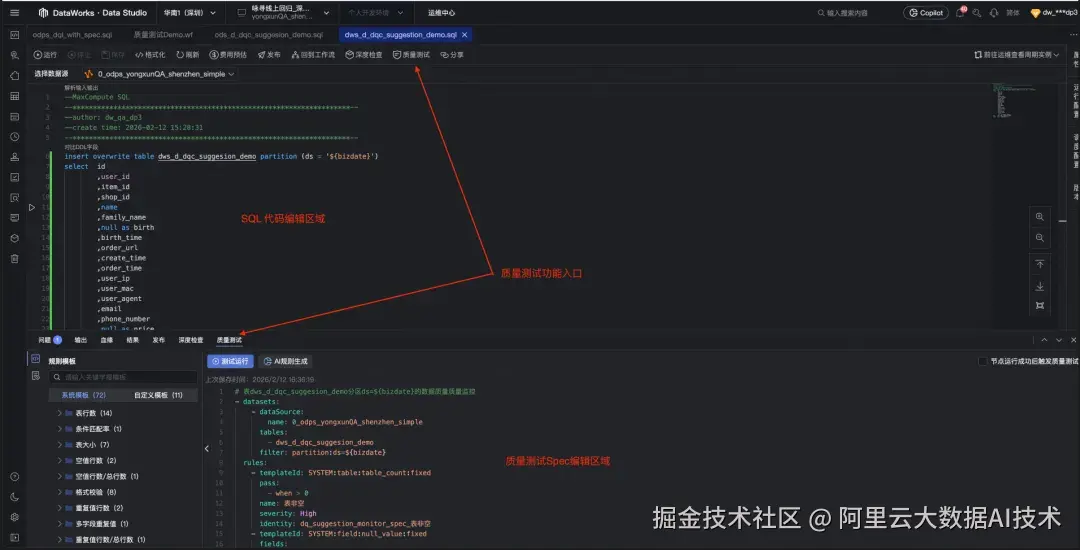Open the code icon in left sidebar
This screenshot has width=1080, height=550.
point(14,34)
